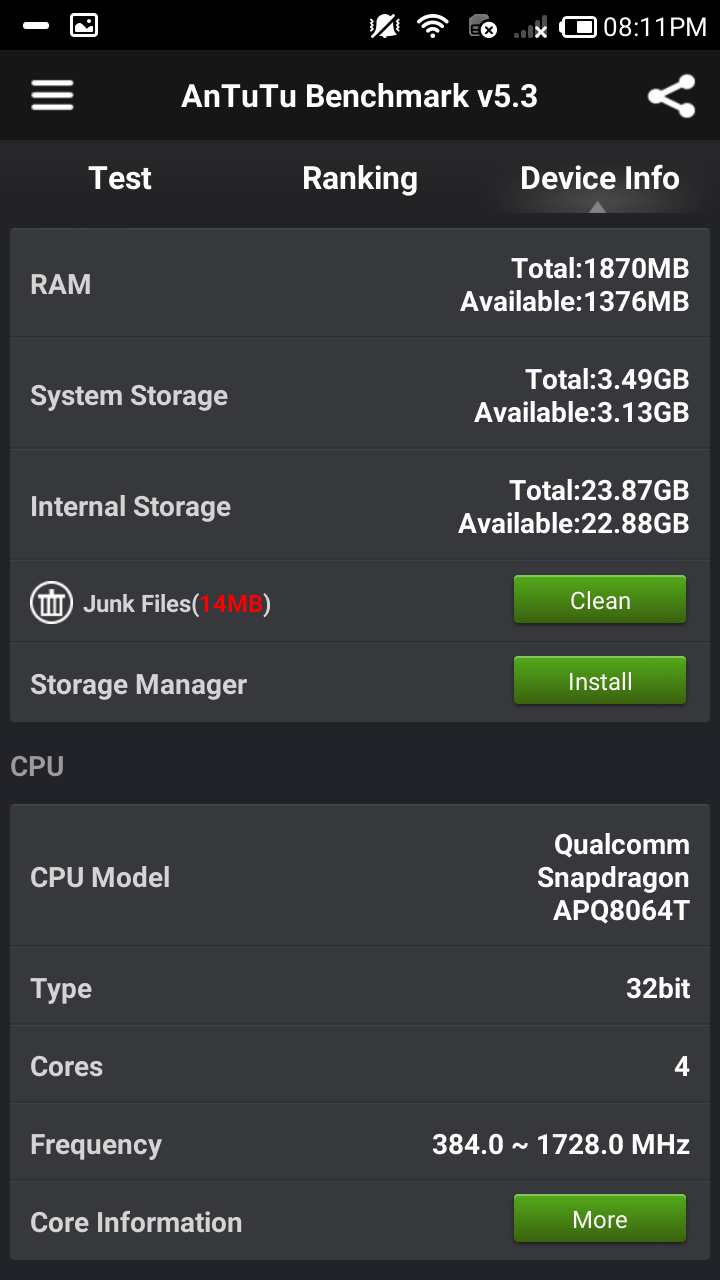Screen dimensions: 720x1280
Task: Tap the no-signal bars icon
Action: pos(531,27)
